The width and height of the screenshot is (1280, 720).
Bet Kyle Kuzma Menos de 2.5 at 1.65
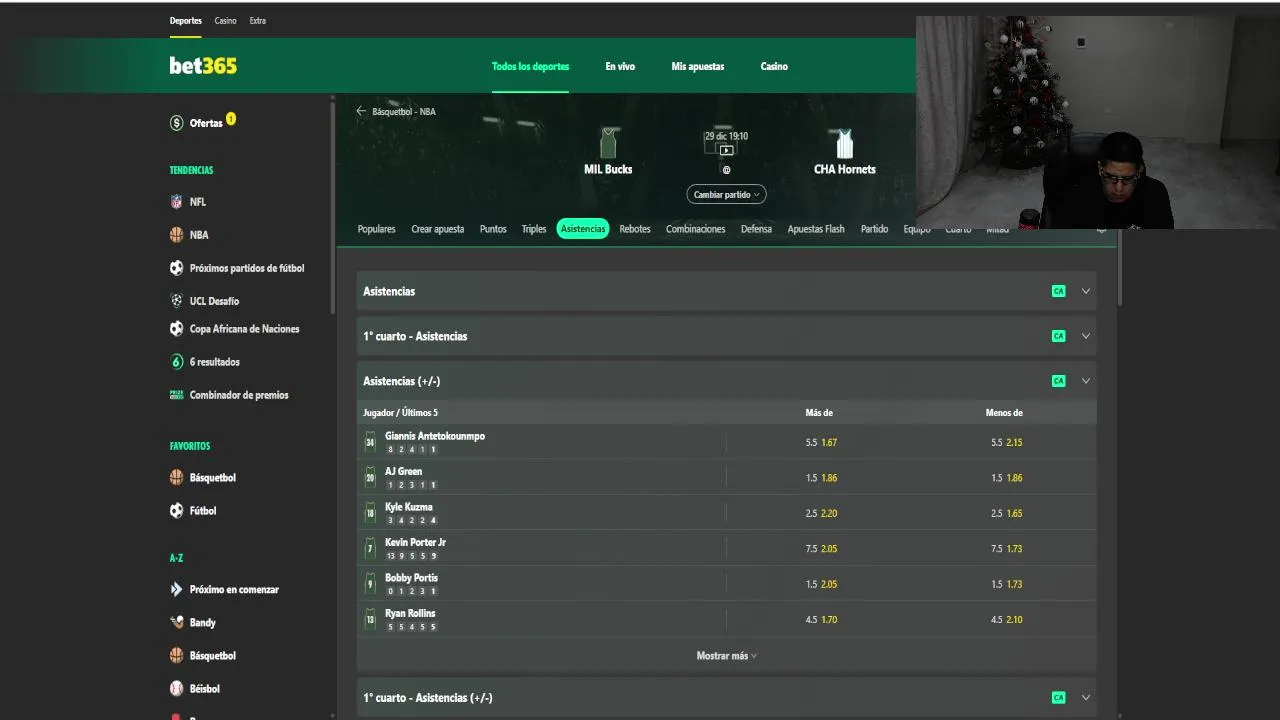point(1006,513)
